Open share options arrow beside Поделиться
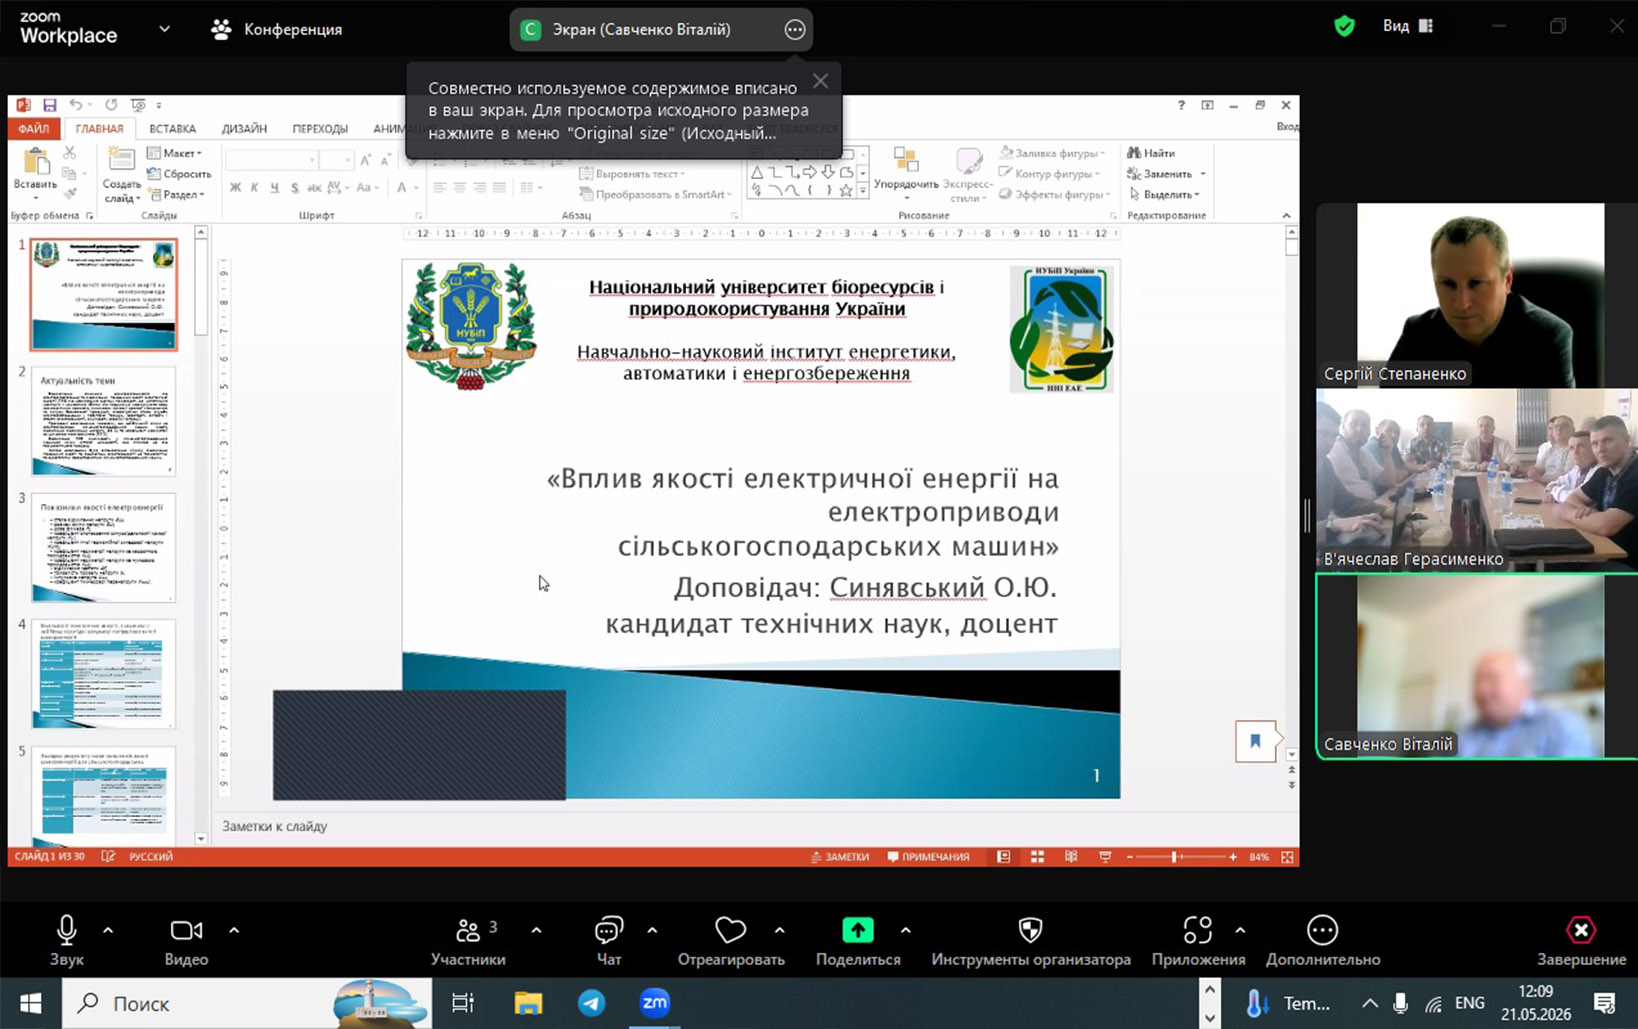 [905, 931]
